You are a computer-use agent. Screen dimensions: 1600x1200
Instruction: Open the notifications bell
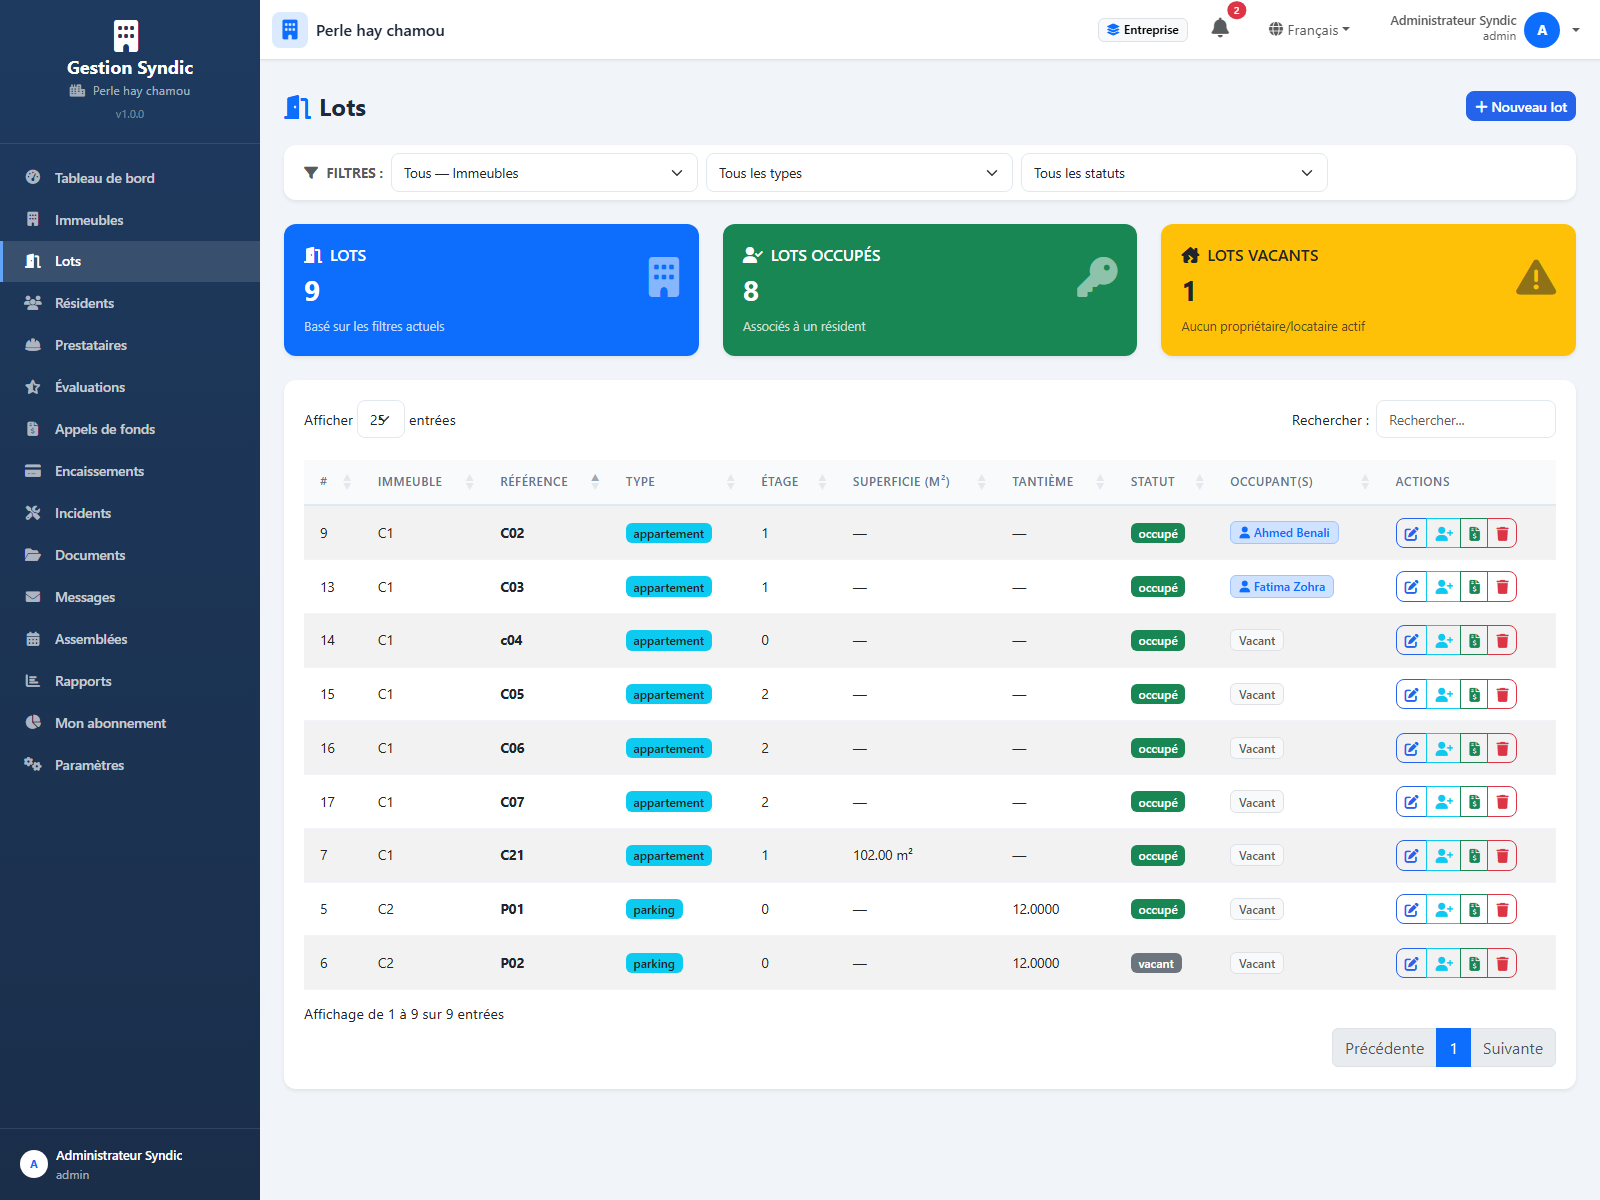(1220, 28)
